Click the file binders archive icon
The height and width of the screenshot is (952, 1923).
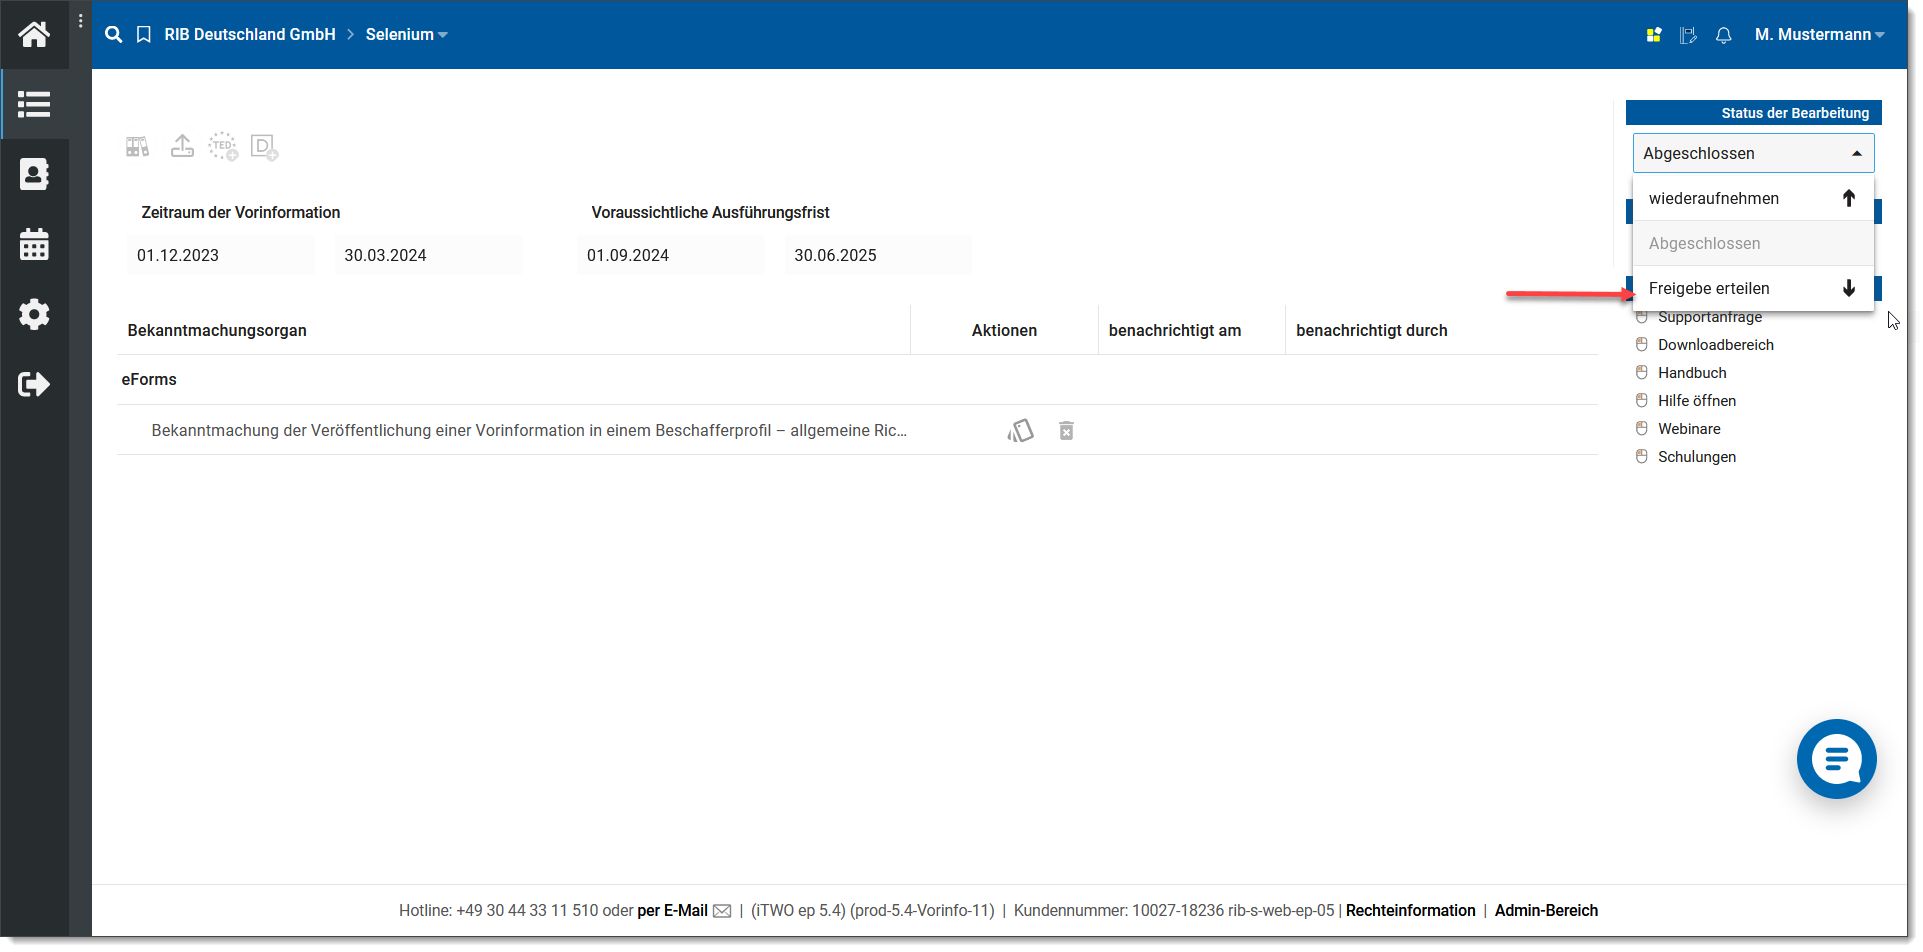[138, 147]
